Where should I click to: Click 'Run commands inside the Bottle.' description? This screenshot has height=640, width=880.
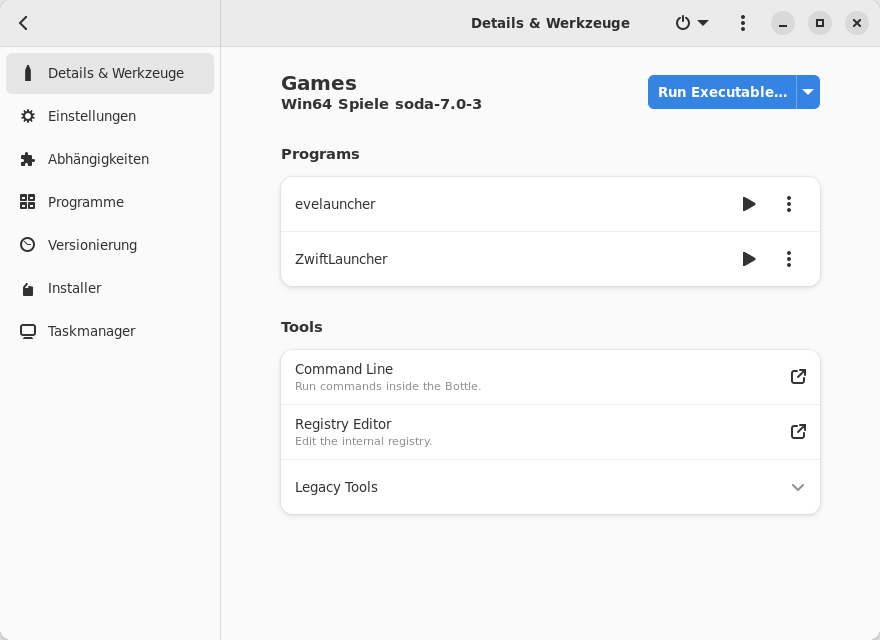tap(388, 386)
